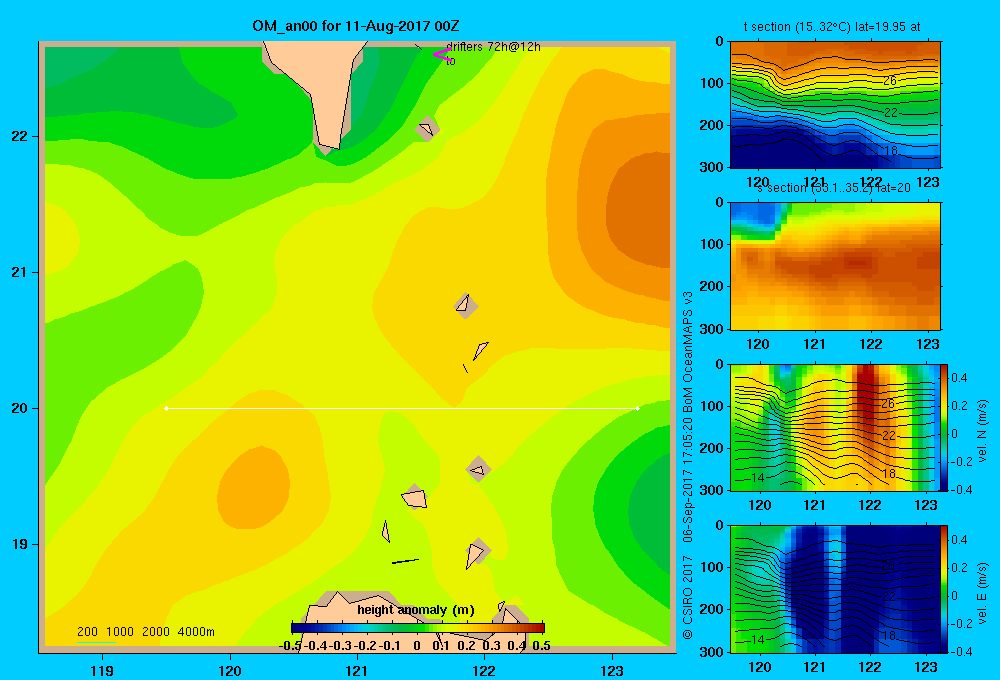Click the latitude 20 label on main map axis
Viewport: 1000px width, 680px height.
(x=20, y=408)
